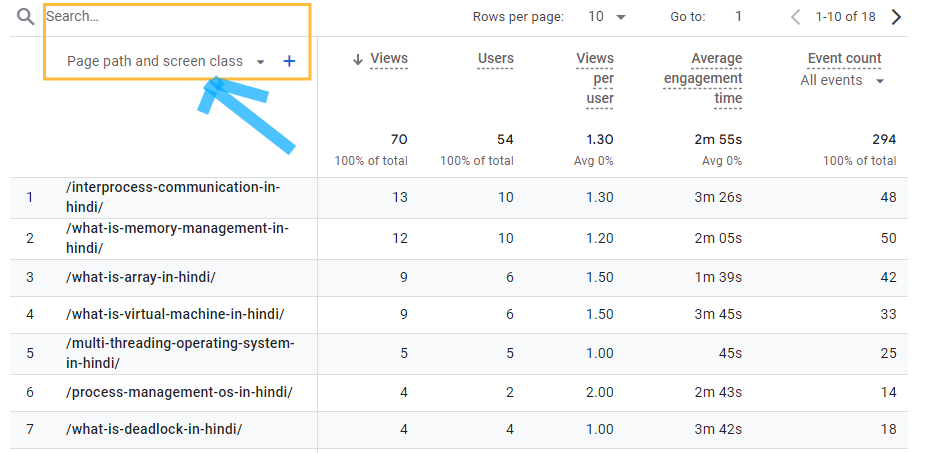Click the /what-is-virtual-machine-in-hindi/ path

point(175,314)
